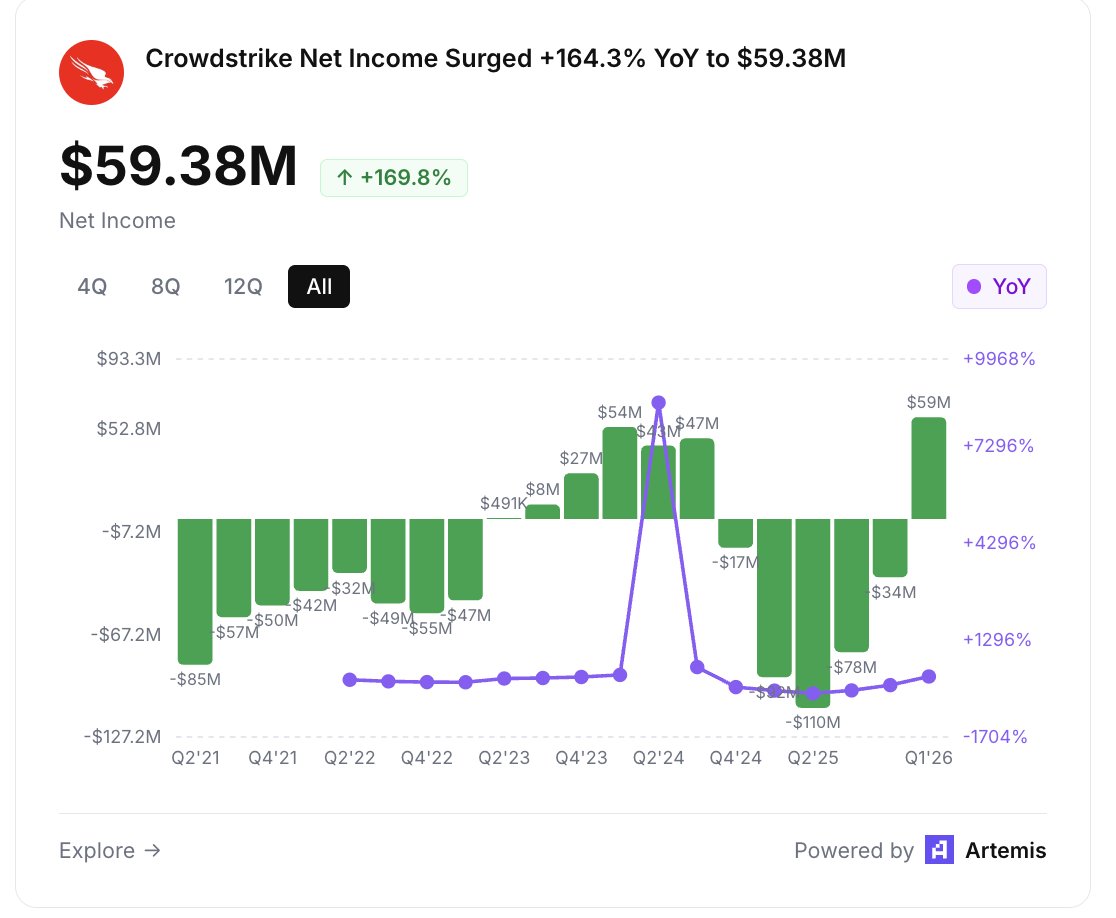The width and height of the screenshot is (1116, 918).
Task: Click the +4296% right axis label
Action: tap(999, 542)
